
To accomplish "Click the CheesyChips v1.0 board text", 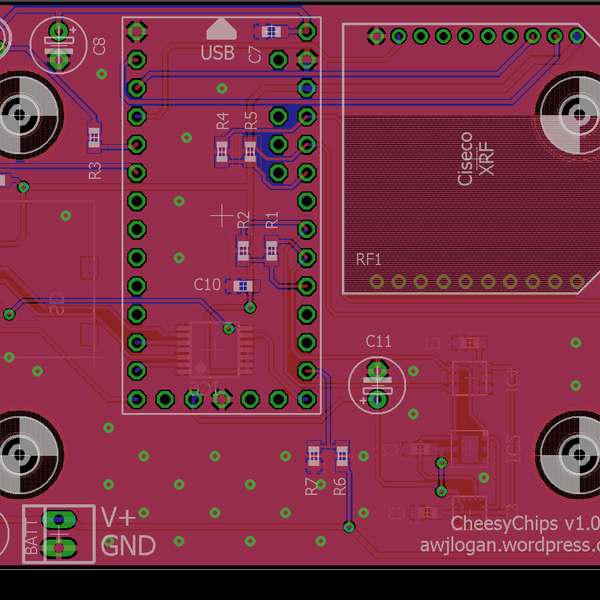I will [525, 523].
